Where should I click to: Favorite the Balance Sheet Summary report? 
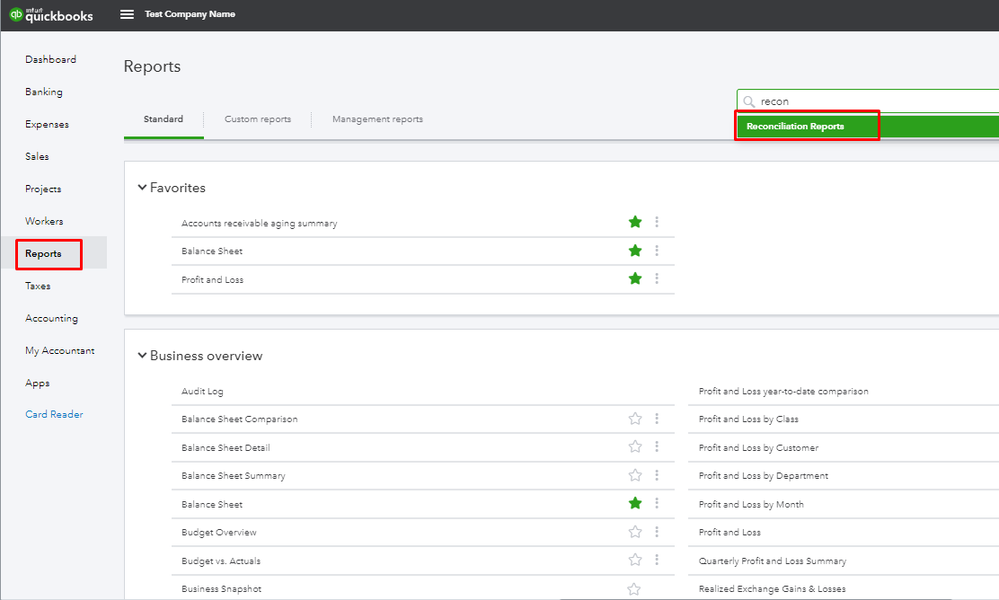coord(634,475)
